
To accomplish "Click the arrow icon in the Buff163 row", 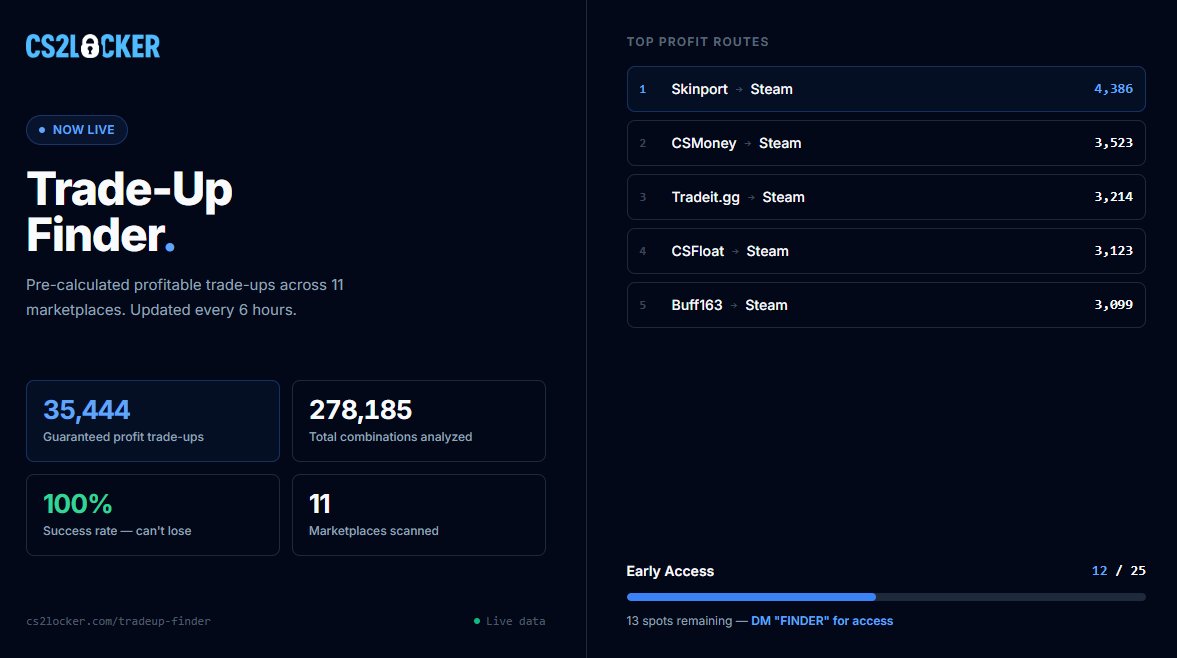I will (x=734, y=305).
